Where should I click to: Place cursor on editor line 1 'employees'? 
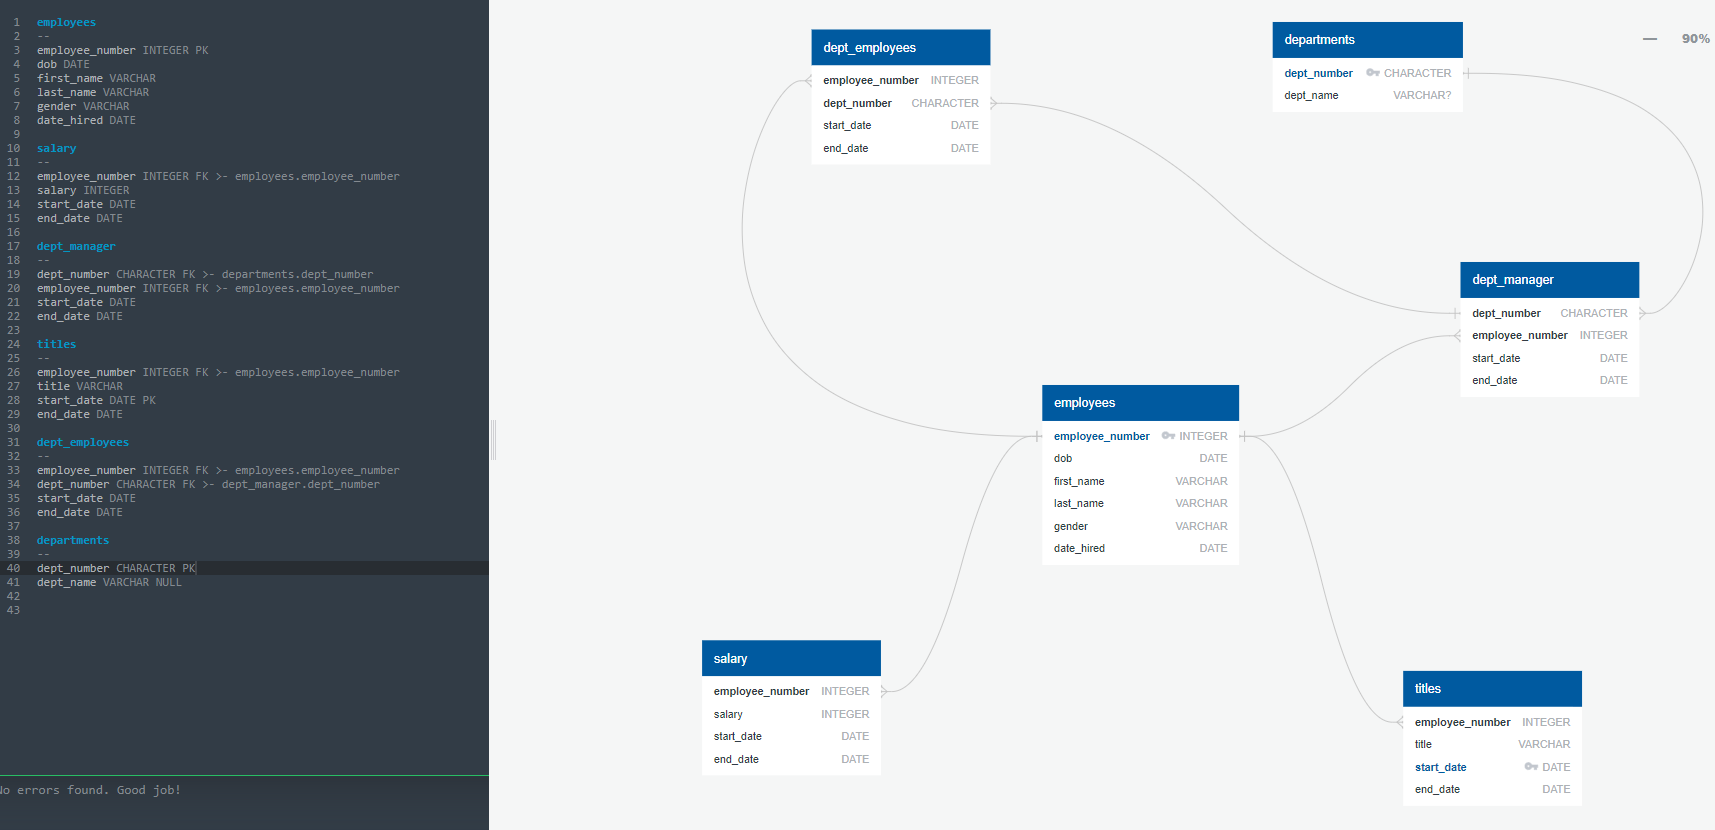[66, 22]
